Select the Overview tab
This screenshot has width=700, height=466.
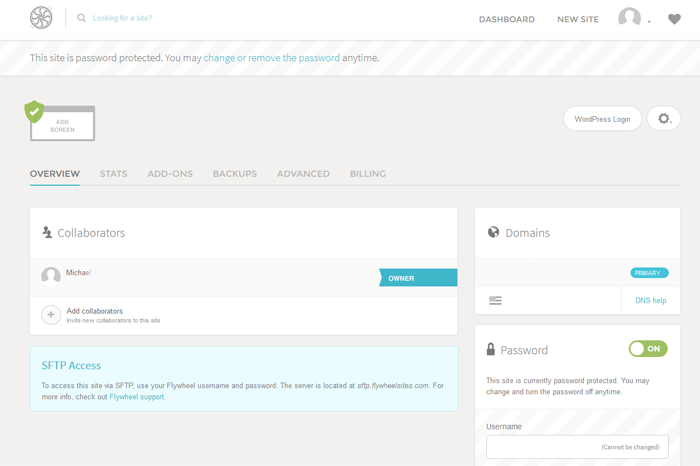click(x=54, y=174)
